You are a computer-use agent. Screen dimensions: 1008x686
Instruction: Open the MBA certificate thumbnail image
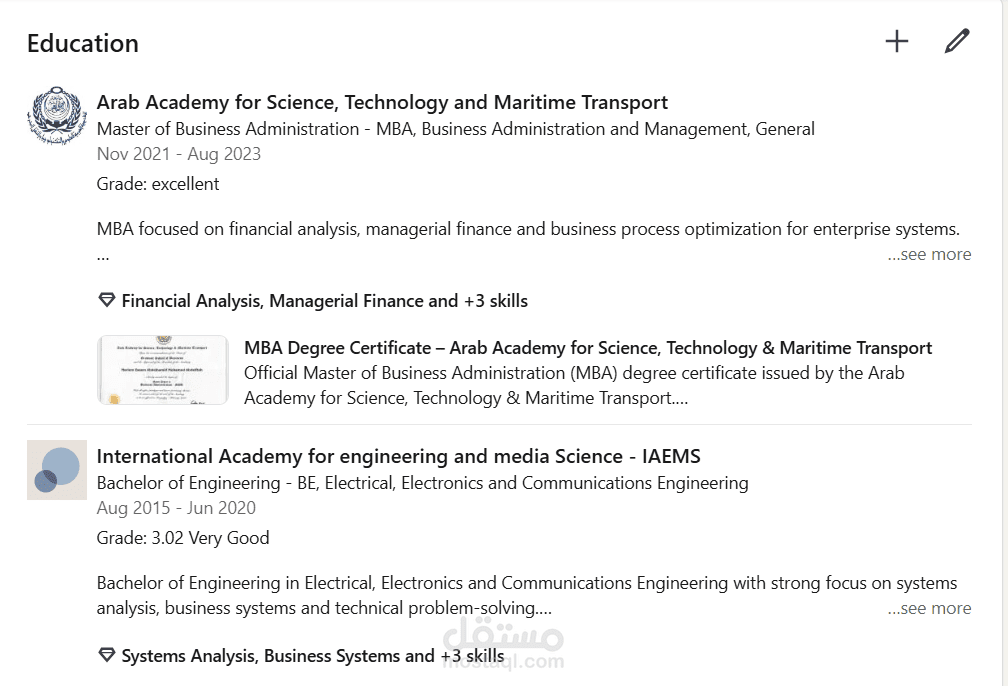click(163, 371)
